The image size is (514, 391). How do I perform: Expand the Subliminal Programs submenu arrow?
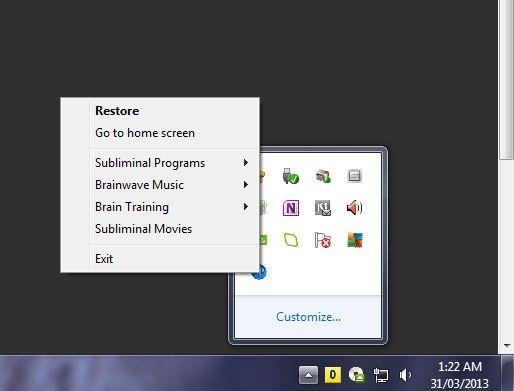[x=246, y=163]
